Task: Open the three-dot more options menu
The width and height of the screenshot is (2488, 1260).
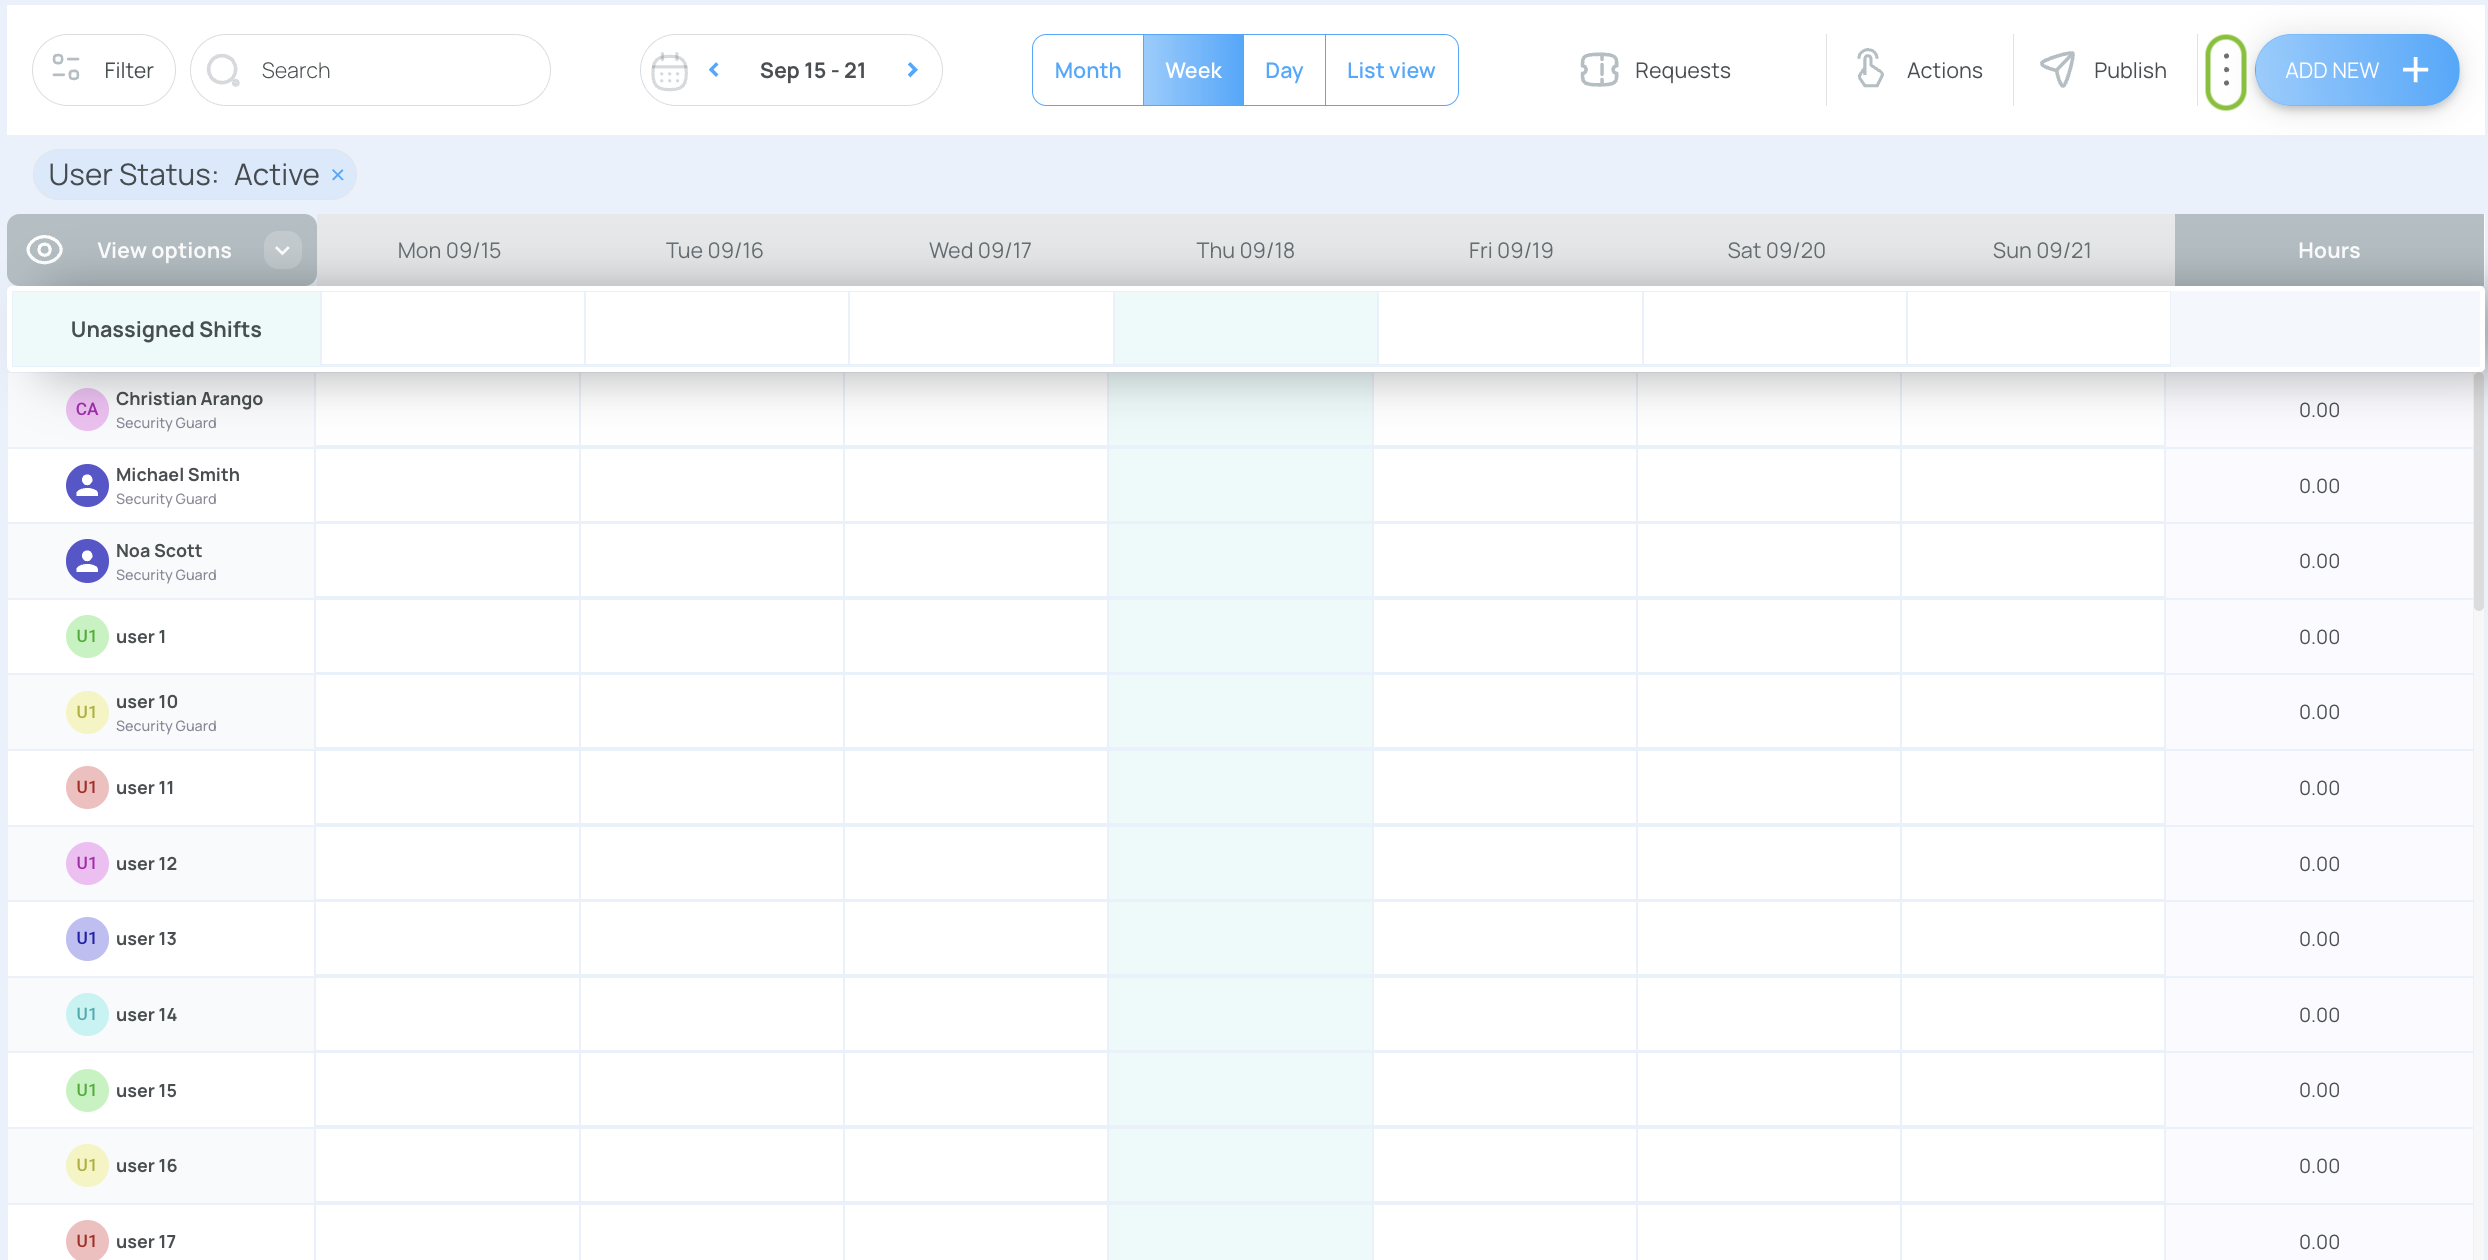Action: coord(2225,70)
